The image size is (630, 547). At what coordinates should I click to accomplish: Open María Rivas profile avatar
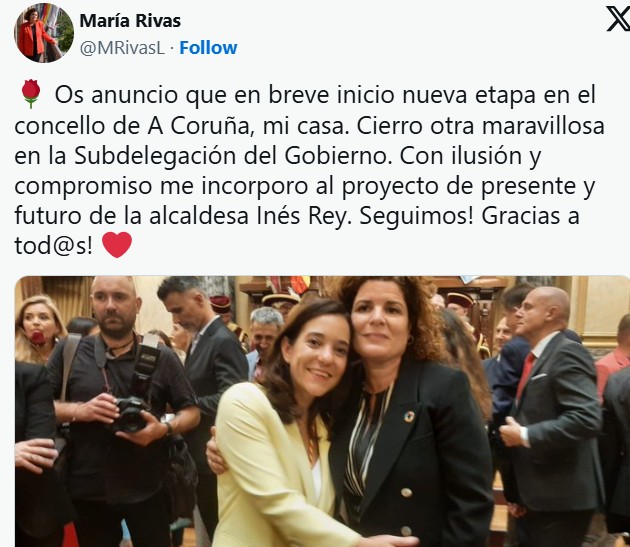(44, 33)
